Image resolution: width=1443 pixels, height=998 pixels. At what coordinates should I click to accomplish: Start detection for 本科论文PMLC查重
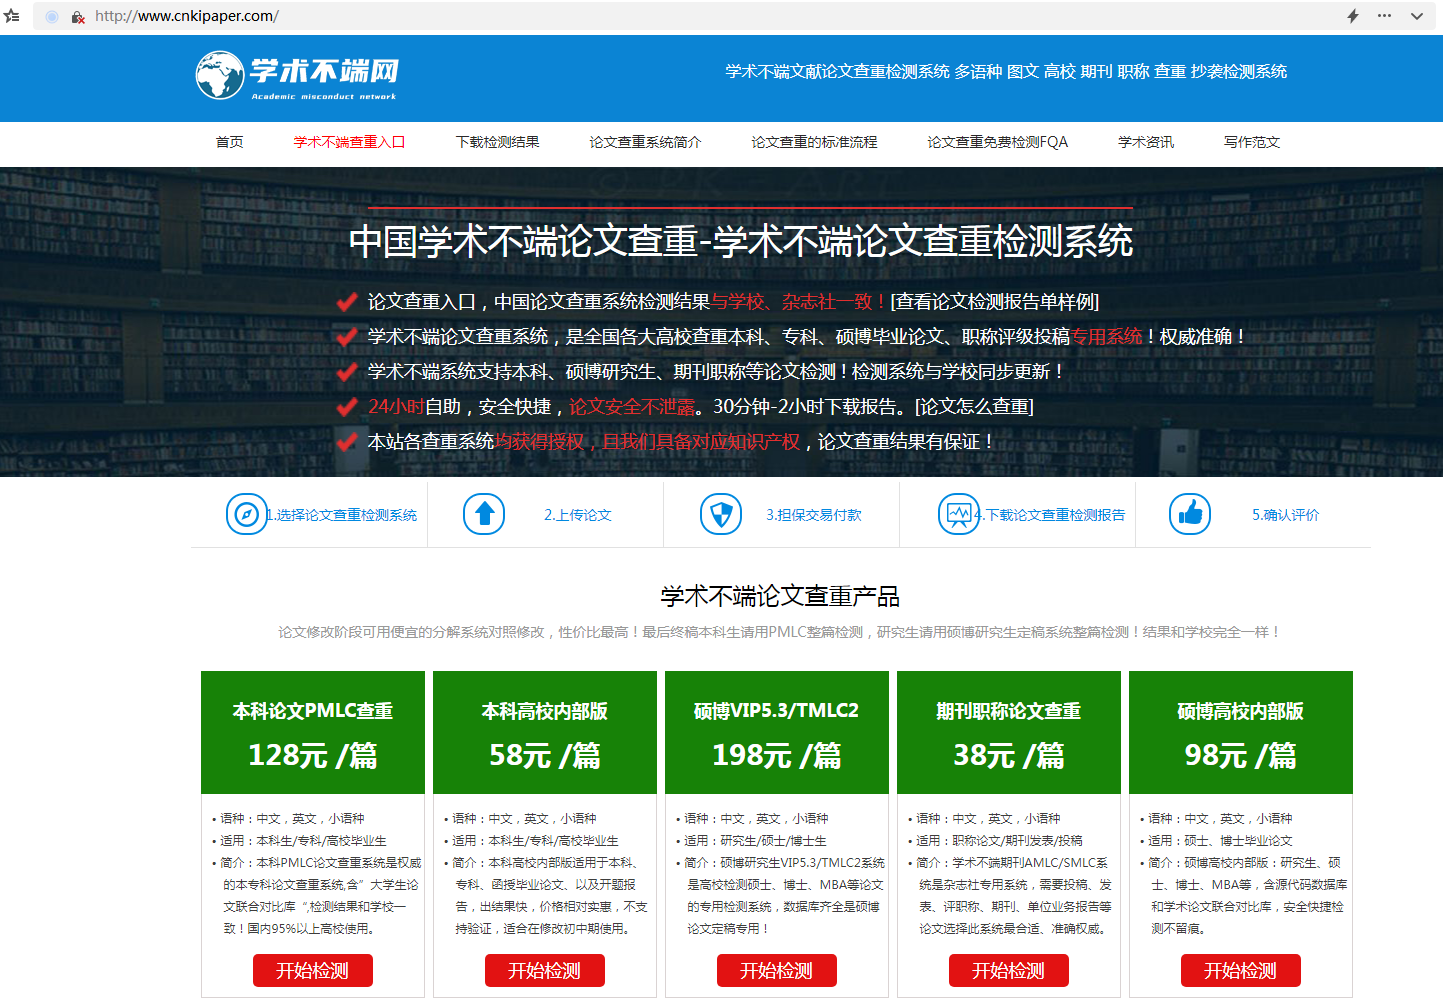(313, 970)
